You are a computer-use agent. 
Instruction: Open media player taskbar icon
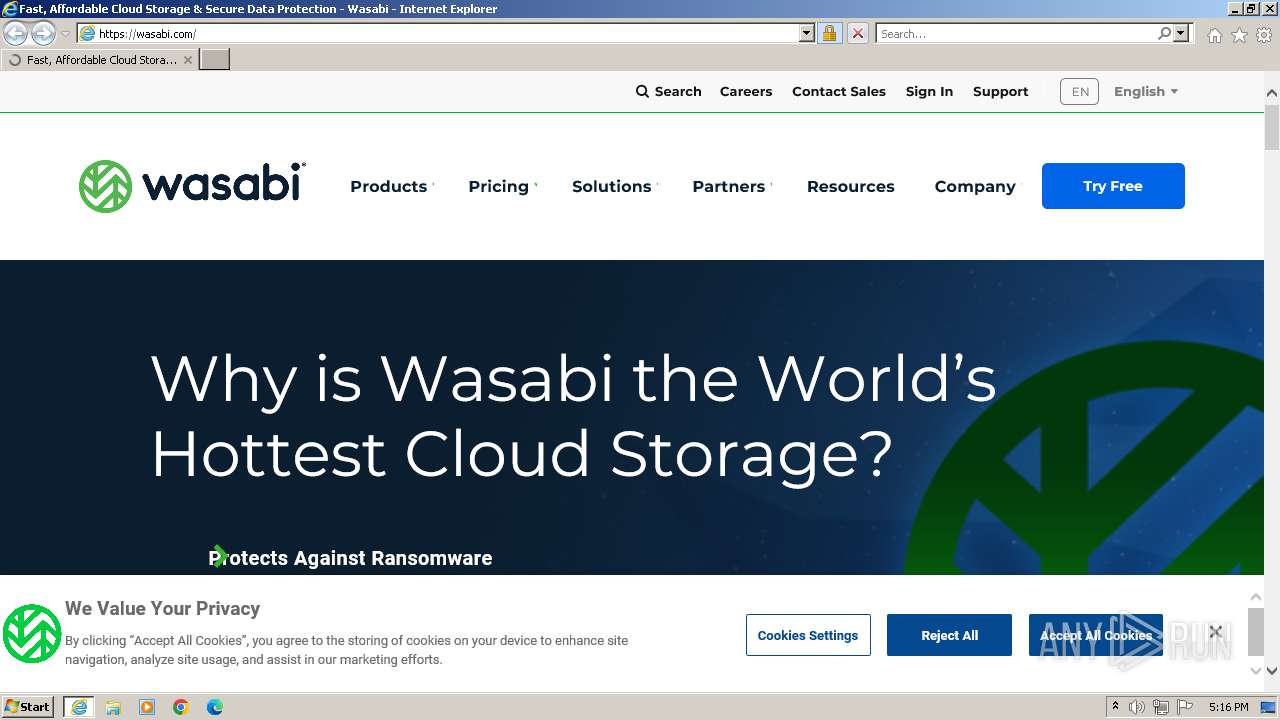point(147,707)
